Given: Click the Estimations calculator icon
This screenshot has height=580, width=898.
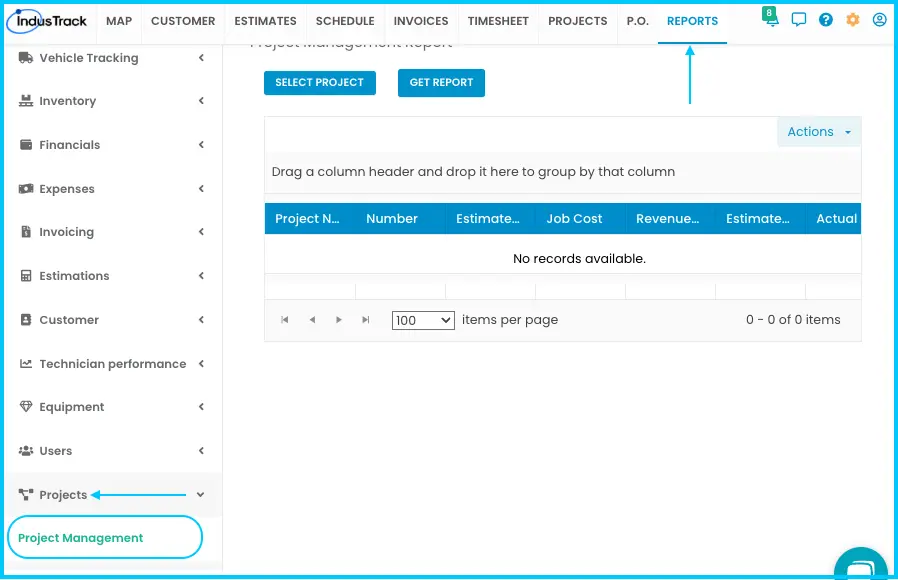Looking at the screenshot, I should click(26, 276).
